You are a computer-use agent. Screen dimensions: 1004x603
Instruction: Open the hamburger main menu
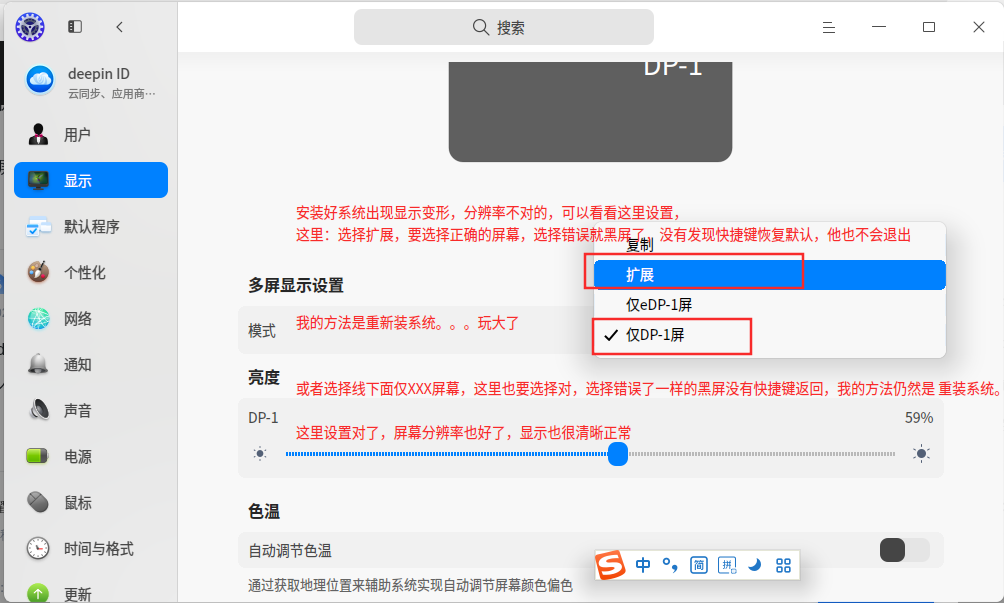829,27
